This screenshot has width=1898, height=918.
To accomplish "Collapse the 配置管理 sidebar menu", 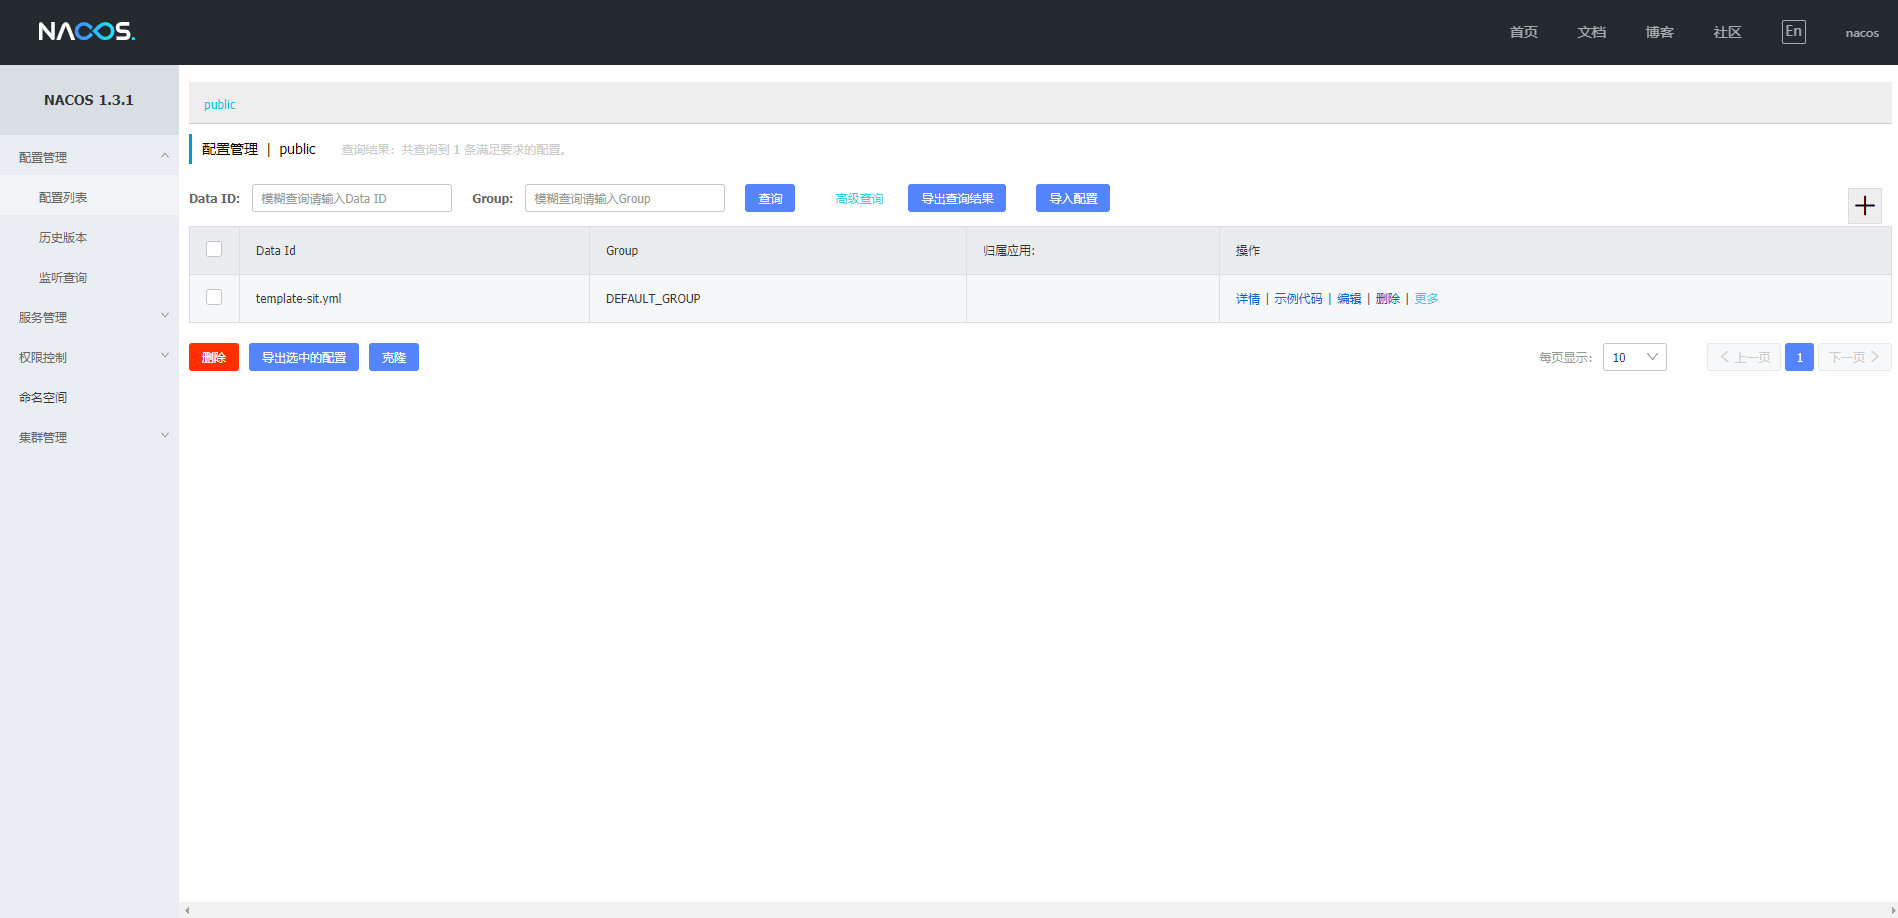I will point(89,157).
